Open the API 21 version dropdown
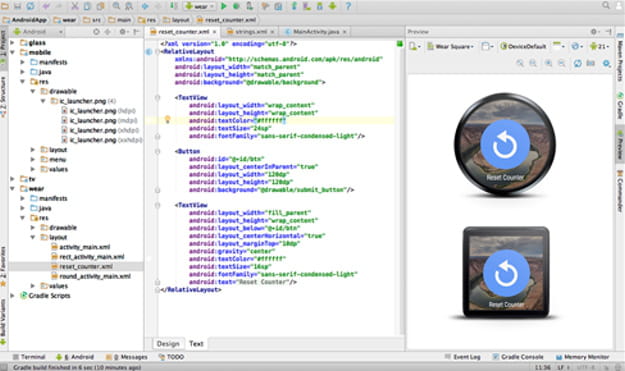The width and height of the screenshot is (625, 371). pos(599,47)
